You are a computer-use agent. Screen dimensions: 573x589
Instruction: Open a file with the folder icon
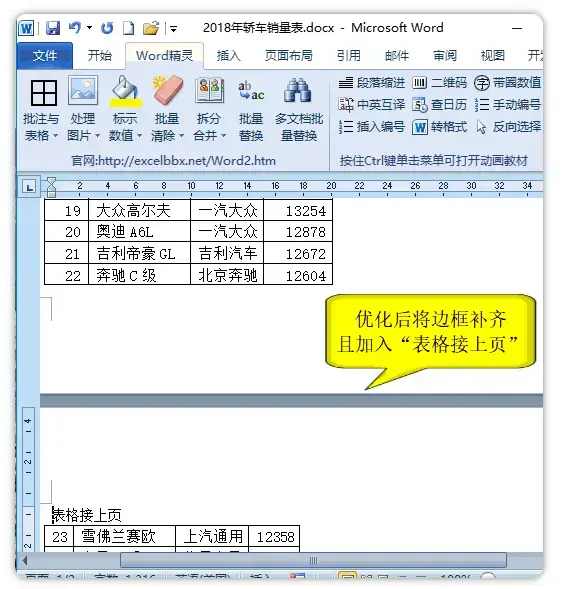[x=151, y=28]
